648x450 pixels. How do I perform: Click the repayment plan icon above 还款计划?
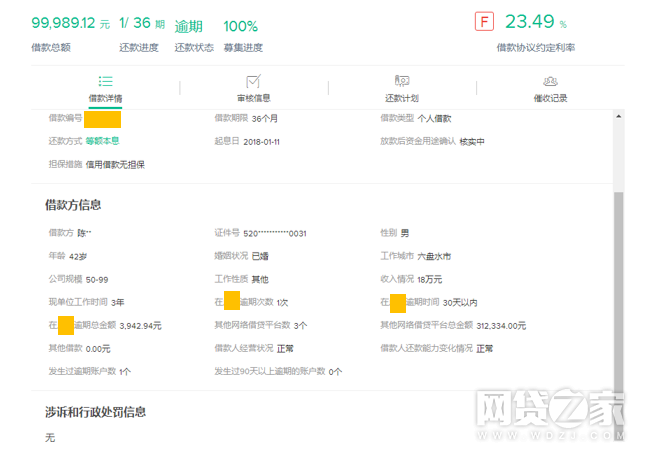(x=402, y=81)
